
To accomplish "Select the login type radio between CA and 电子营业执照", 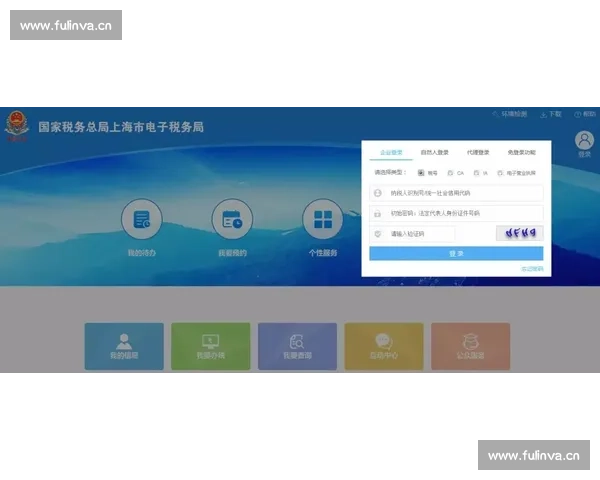I will (x=476, y=173).
